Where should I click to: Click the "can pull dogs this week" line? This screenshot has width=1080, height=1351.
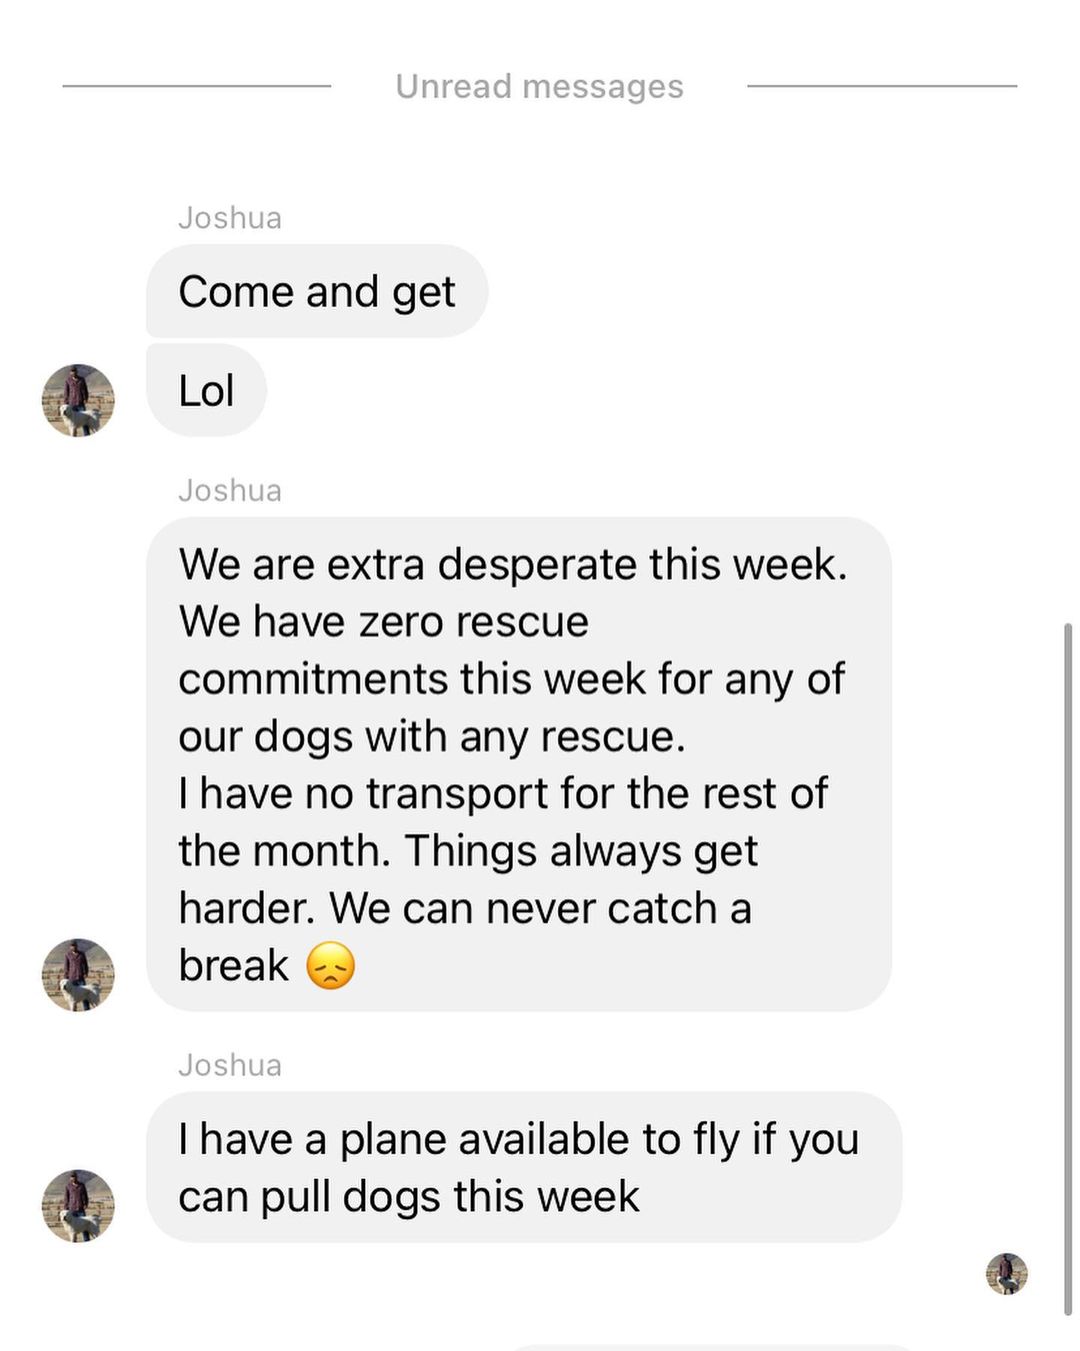point(409,1197)
